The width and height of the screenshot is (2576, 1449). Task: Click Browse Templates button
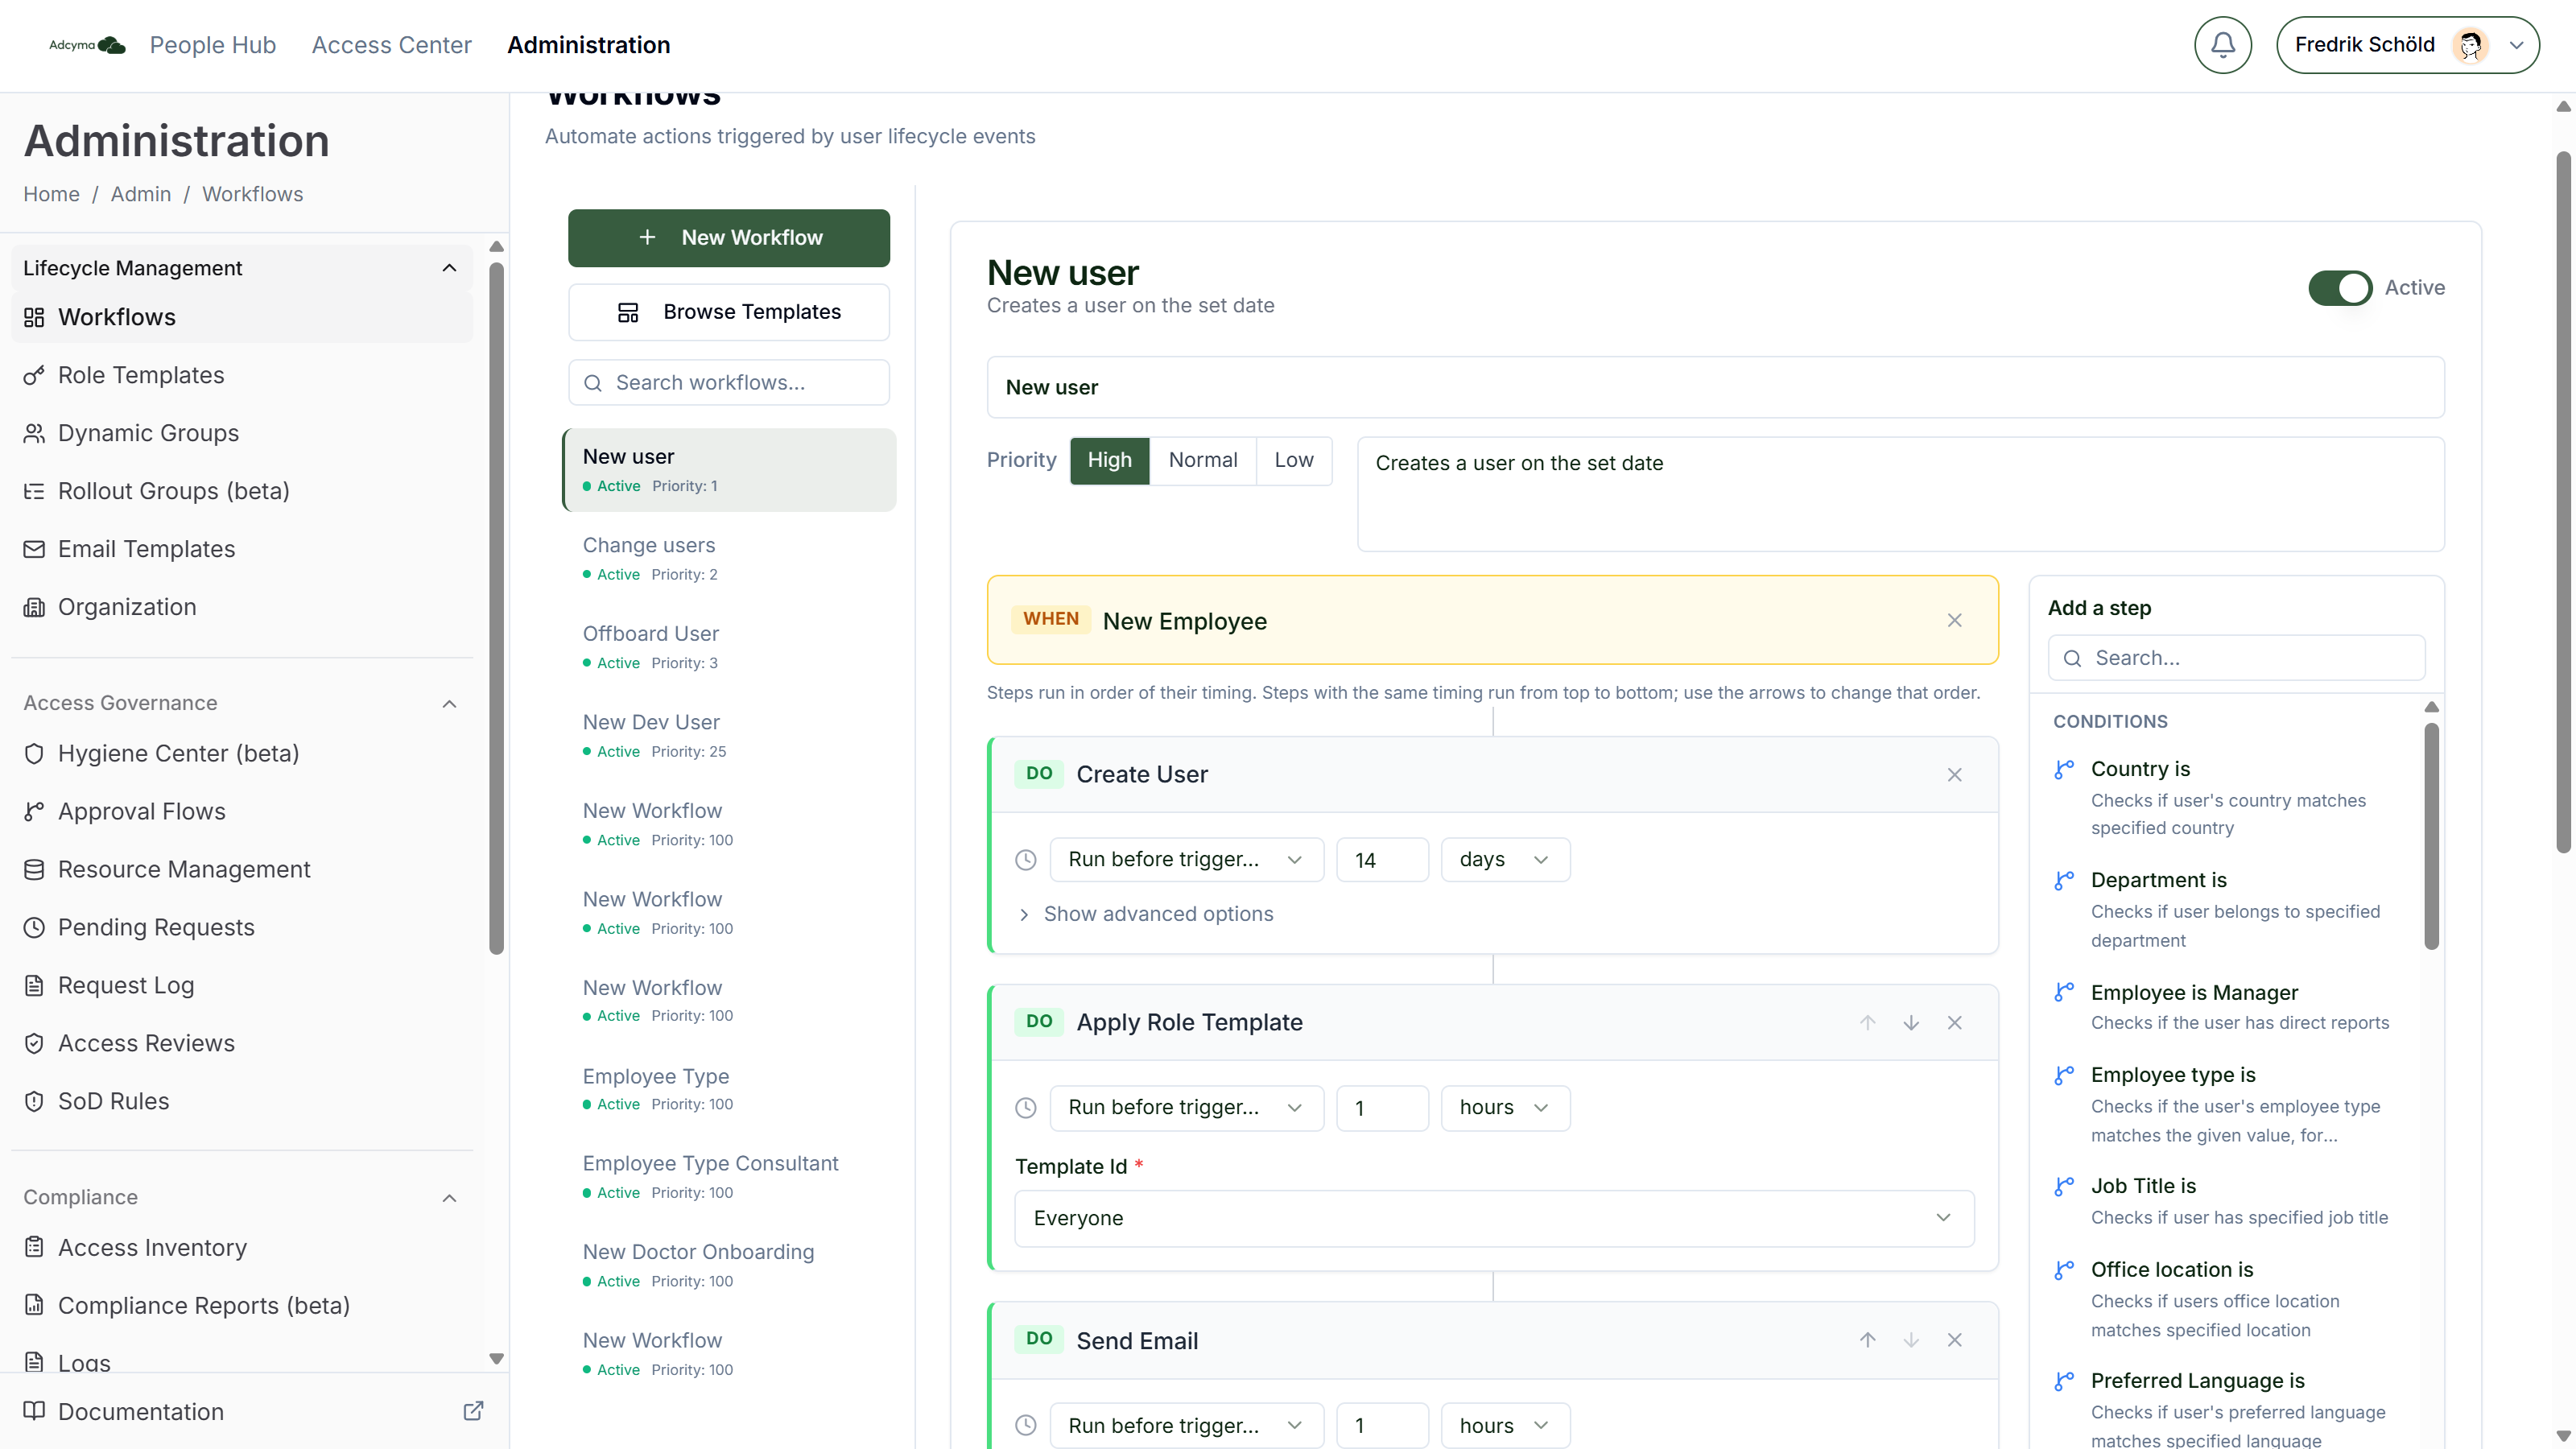[x=729, y=312]
